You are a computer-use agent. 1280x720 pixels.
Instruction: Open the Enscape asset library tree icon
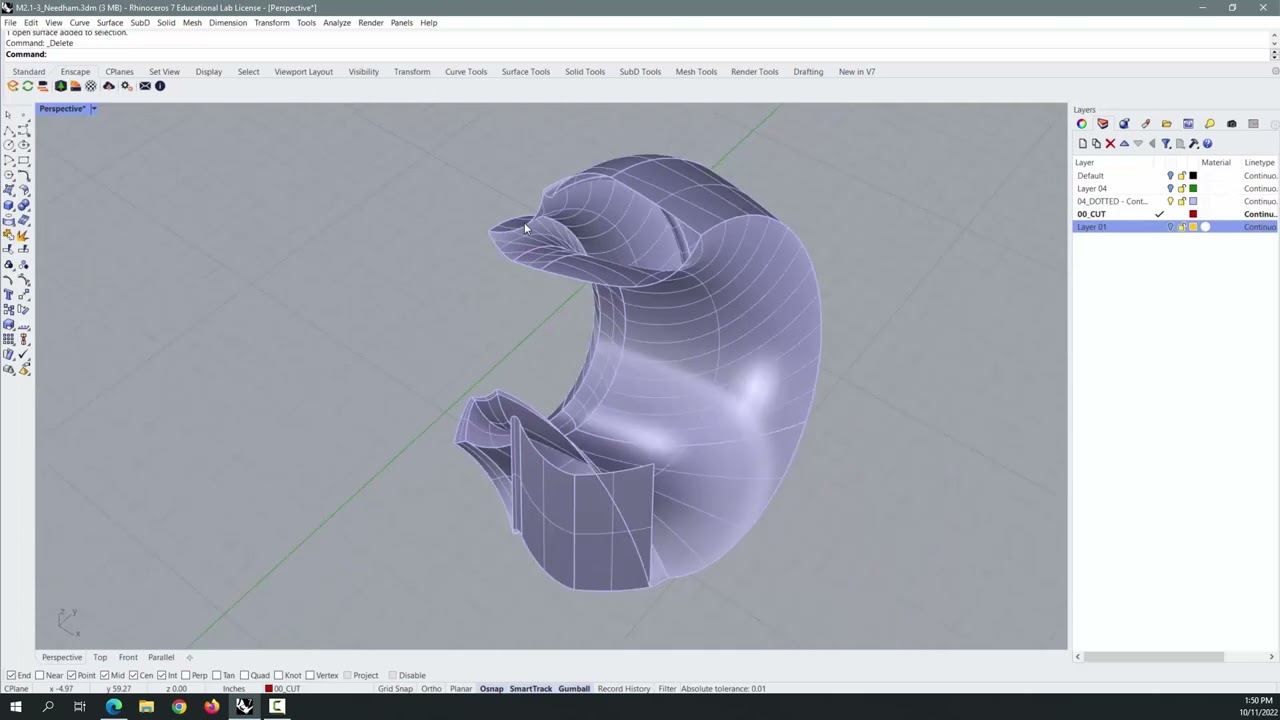point(61,86)
